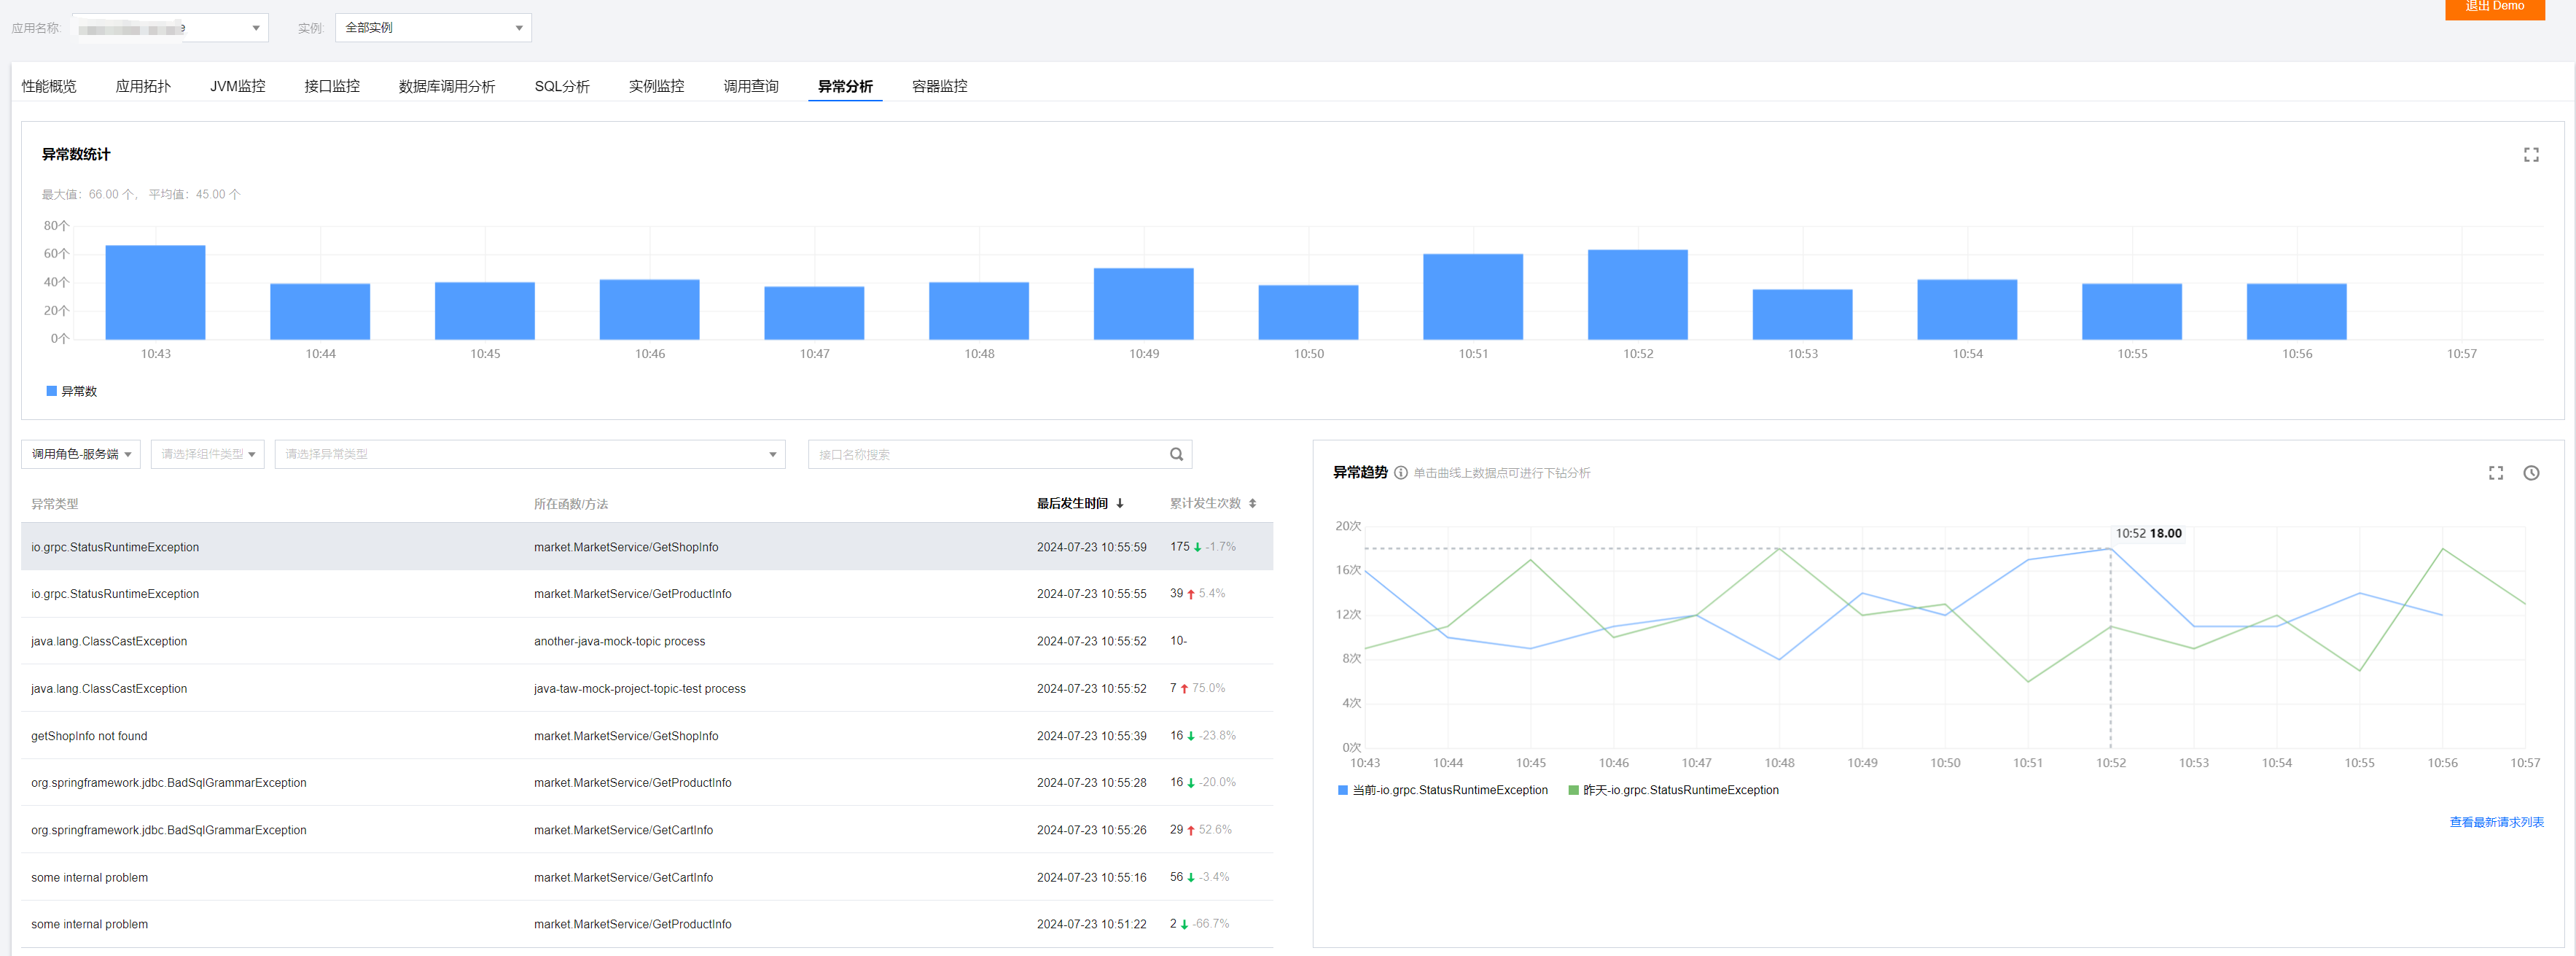This screenshot has height=956, width=2576.
Task: Toggle 异常数 legend in bar chart
Action: (x=71, y=391)
